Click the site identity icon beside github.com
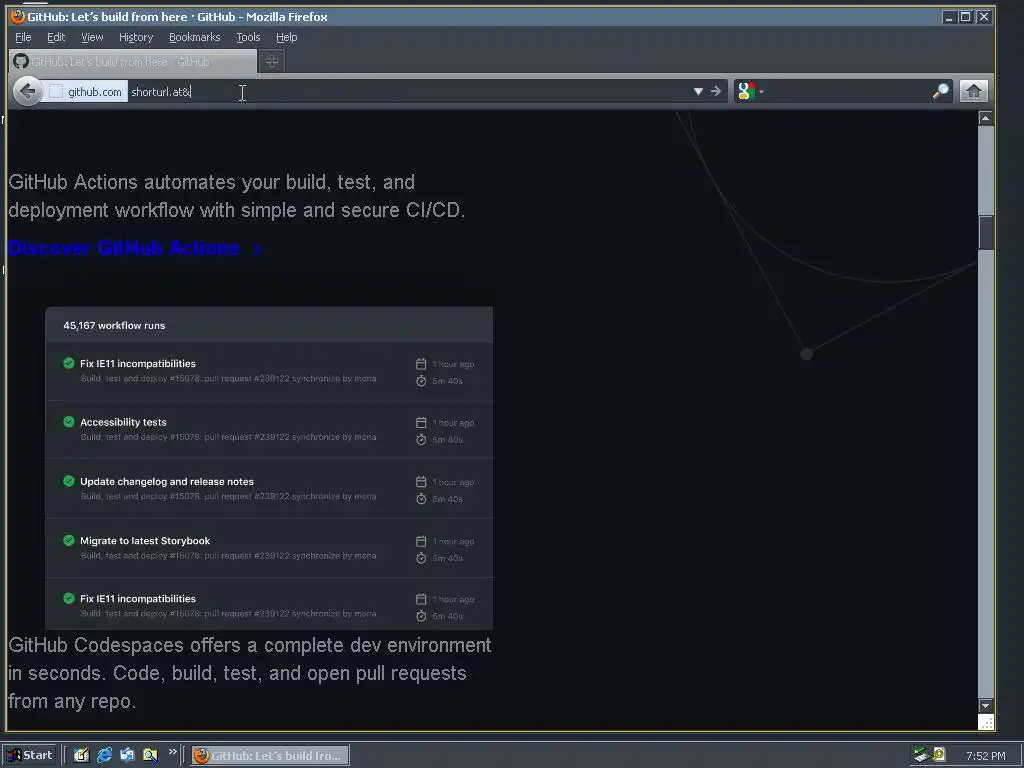 (x=56, y=91)
